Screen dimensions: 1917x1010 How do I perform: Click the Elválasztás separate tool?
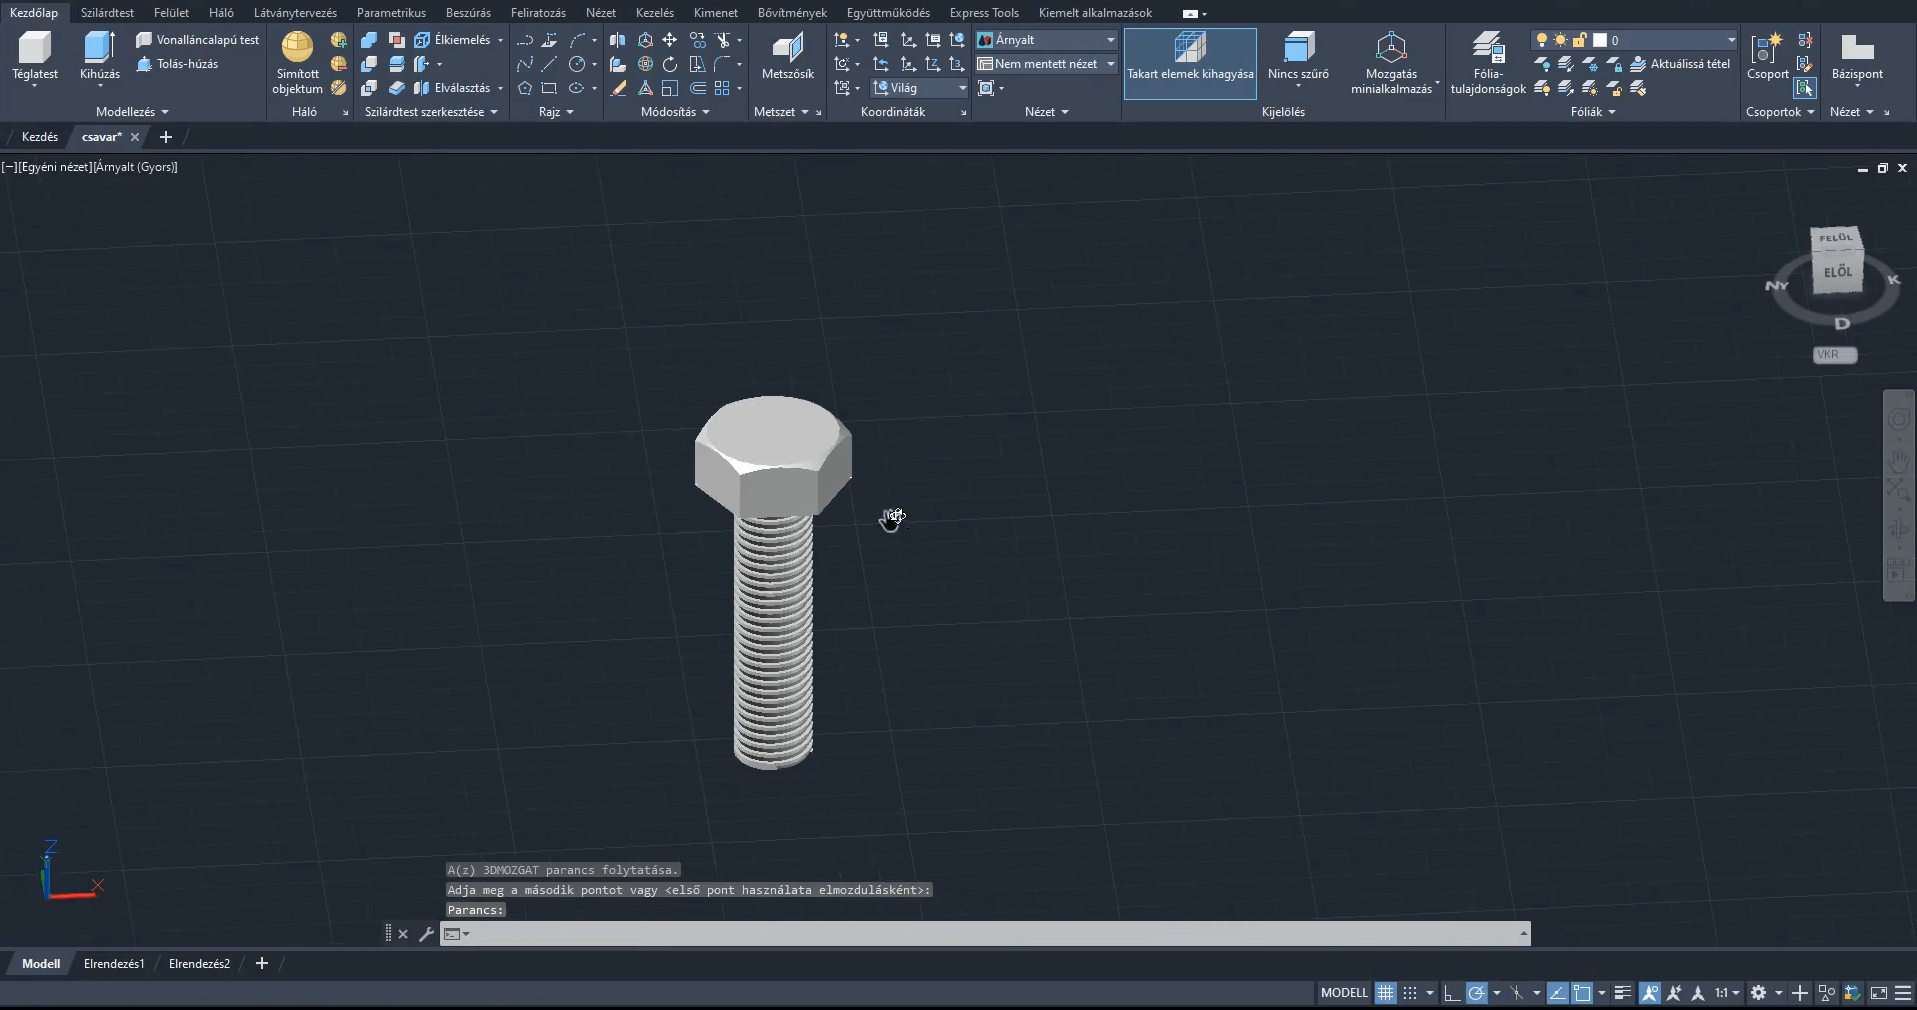(x=452, y=88)
